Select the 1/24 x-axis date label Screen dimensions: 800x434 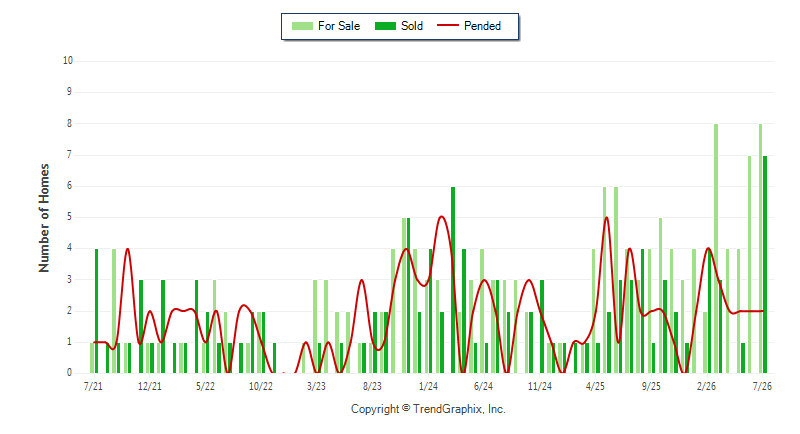point(428,386)
